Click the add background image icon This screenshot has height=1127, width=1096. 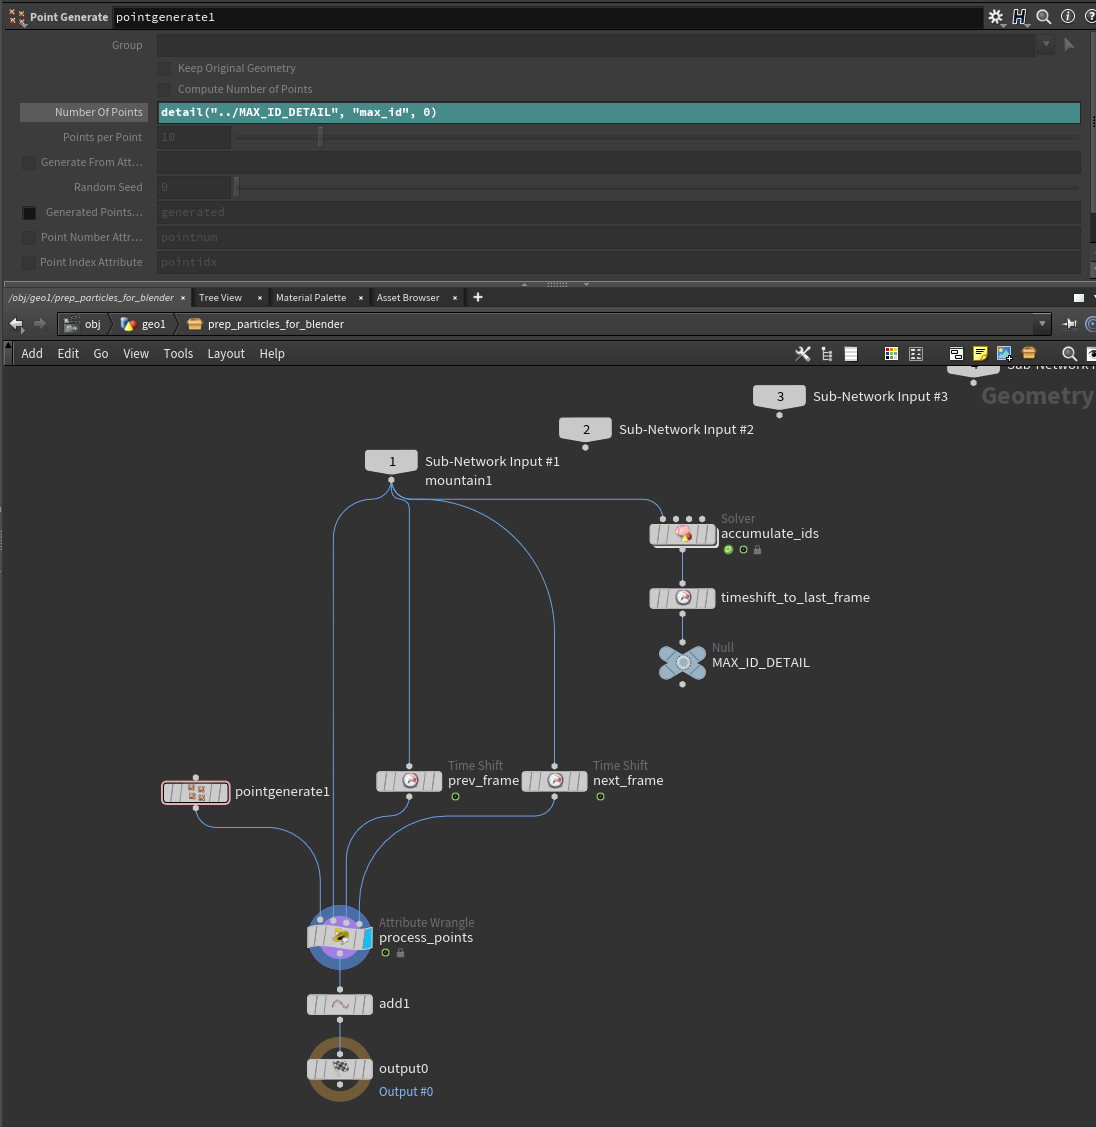click(1004, 354)
